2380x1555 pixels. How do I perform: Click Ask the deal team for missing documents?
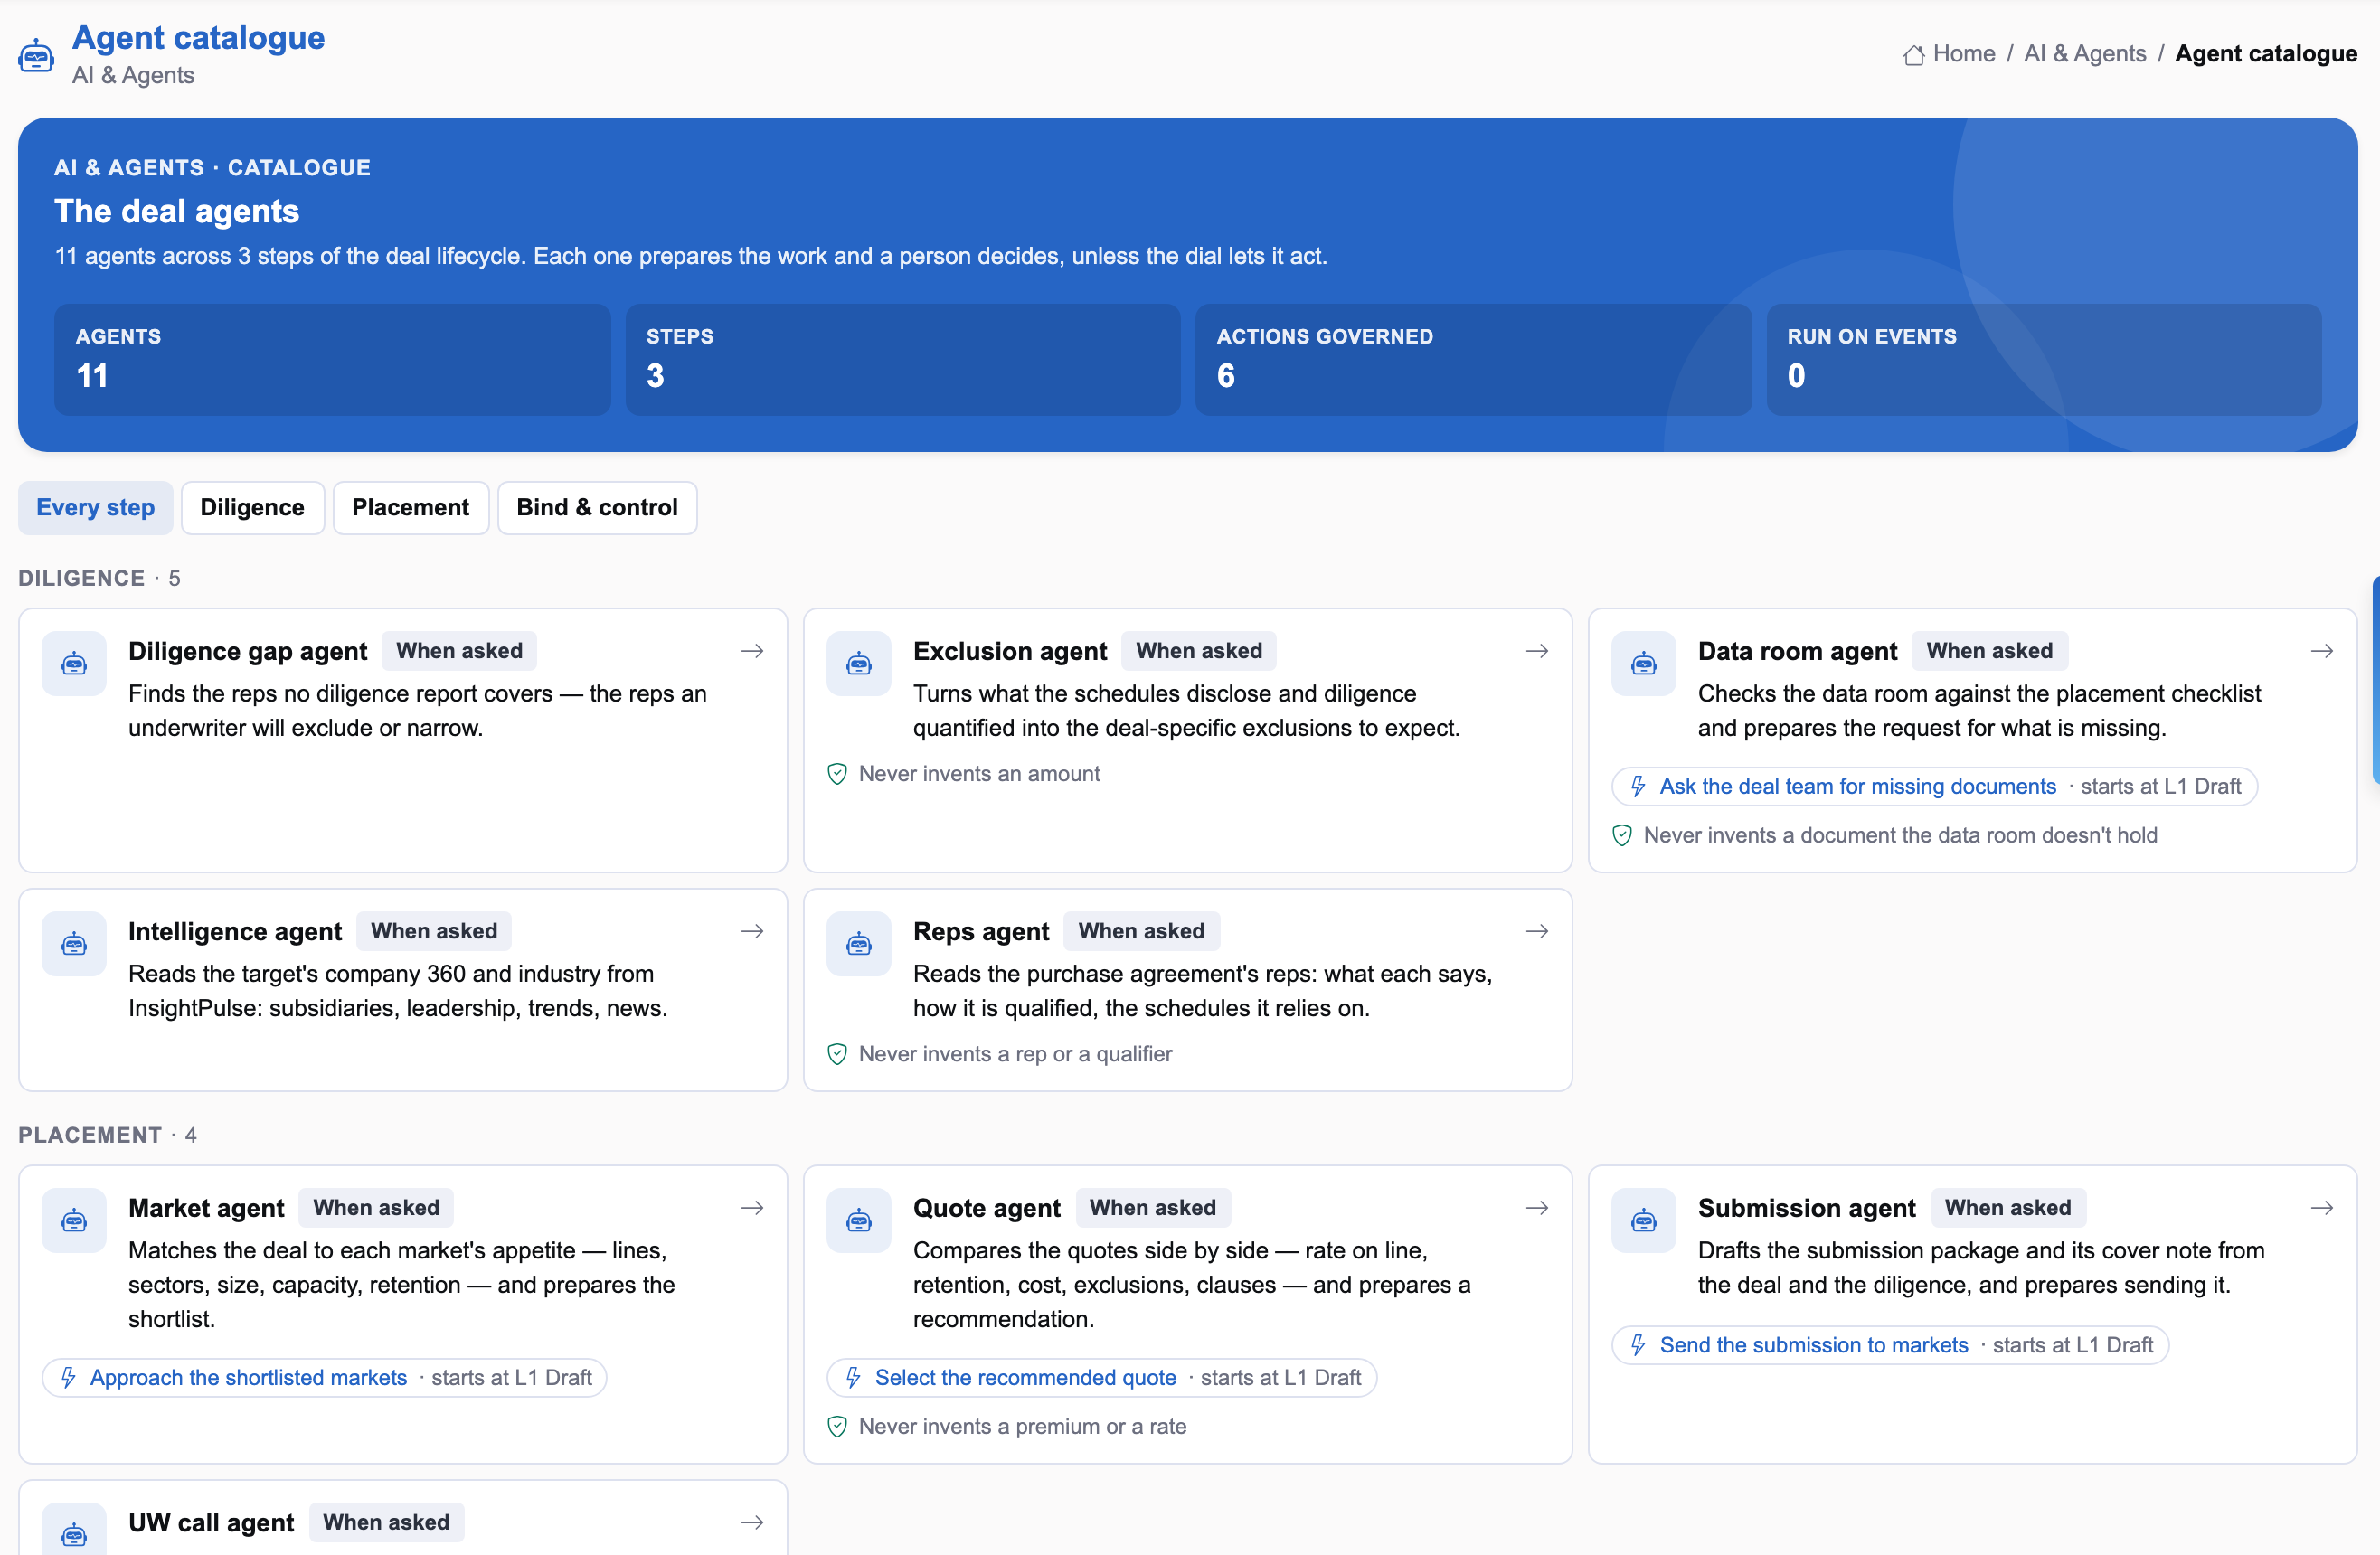pos(1857,786)
